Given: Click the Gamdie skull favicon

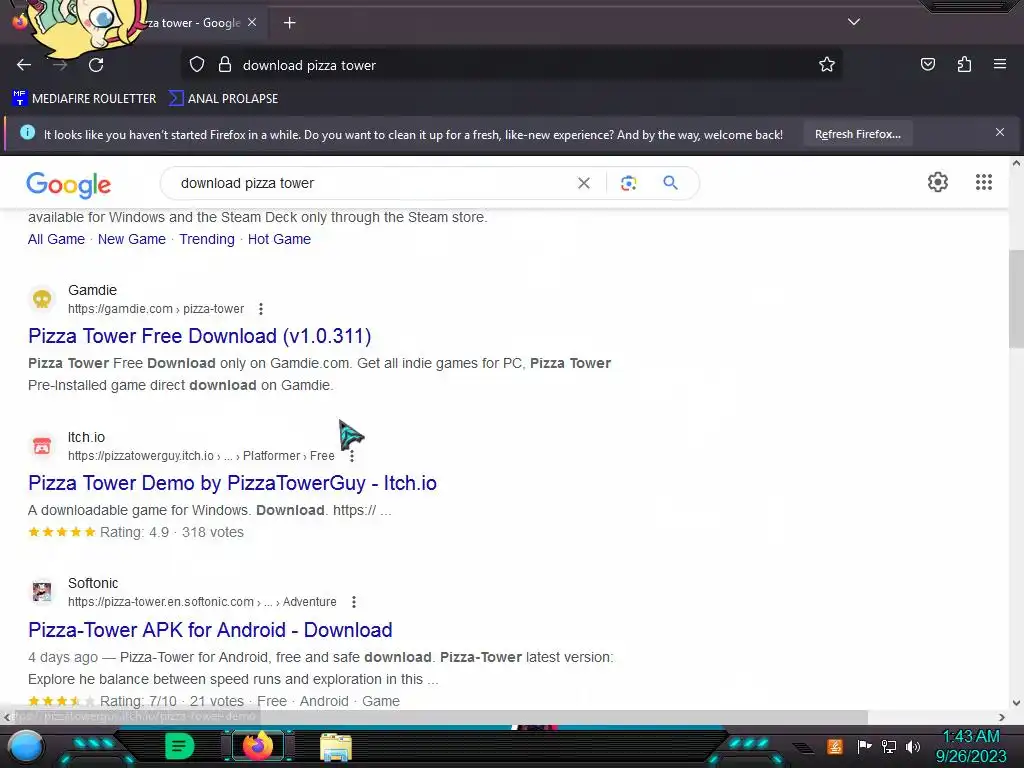Looking at the screenshot, I should (42, 299).
